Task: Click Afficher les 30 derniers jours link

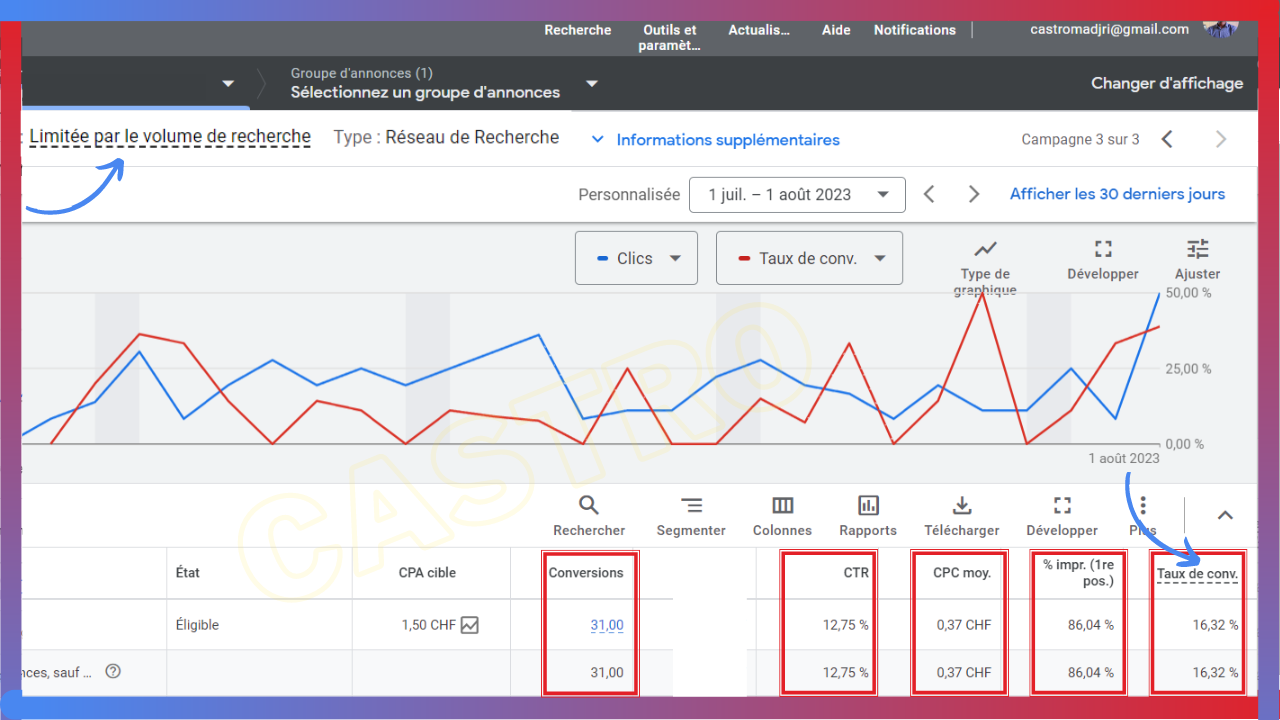Action: tap(1117, 194)
